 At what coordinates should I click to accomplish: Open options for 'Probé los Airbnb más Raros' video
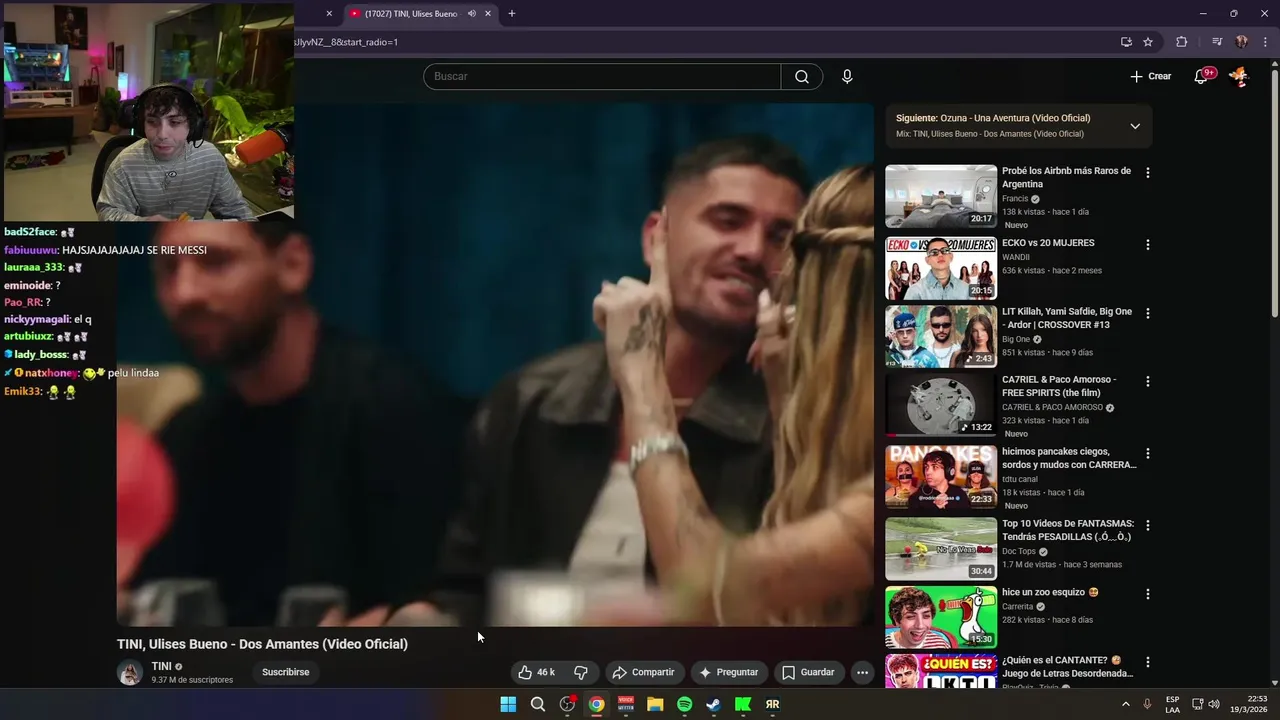pyautogui.click(x=1147, y=173)
